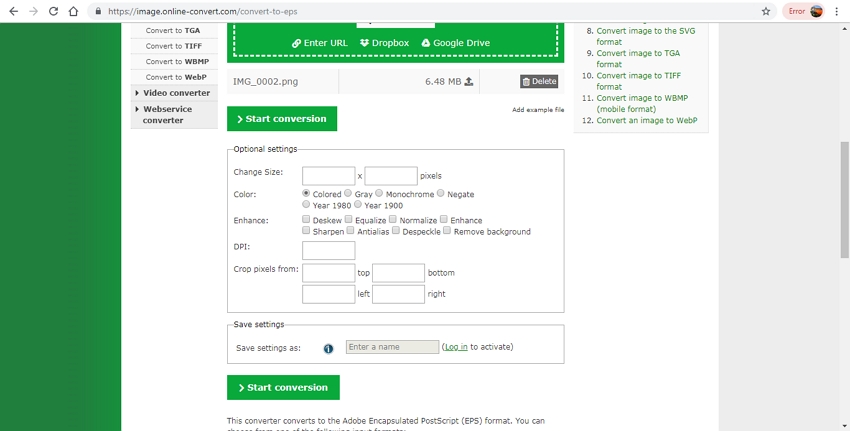Choose the Monochrome color option
The width and height of the screenshot is (850, 431).
380,194
